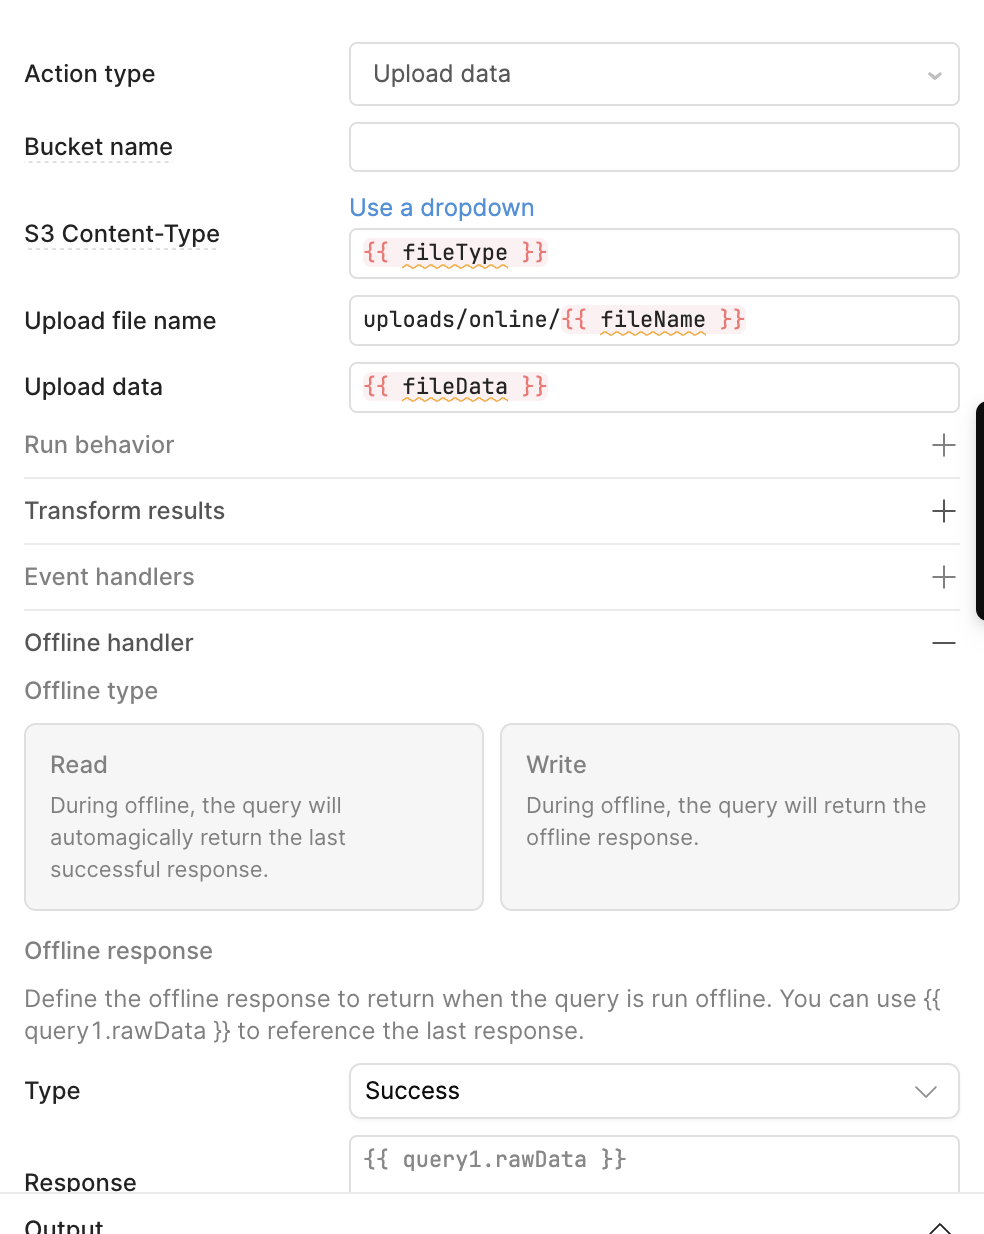This screenshot has width=984, height=1234.
Task: Select the Read offline type option
Action: (x=254, y=817)
